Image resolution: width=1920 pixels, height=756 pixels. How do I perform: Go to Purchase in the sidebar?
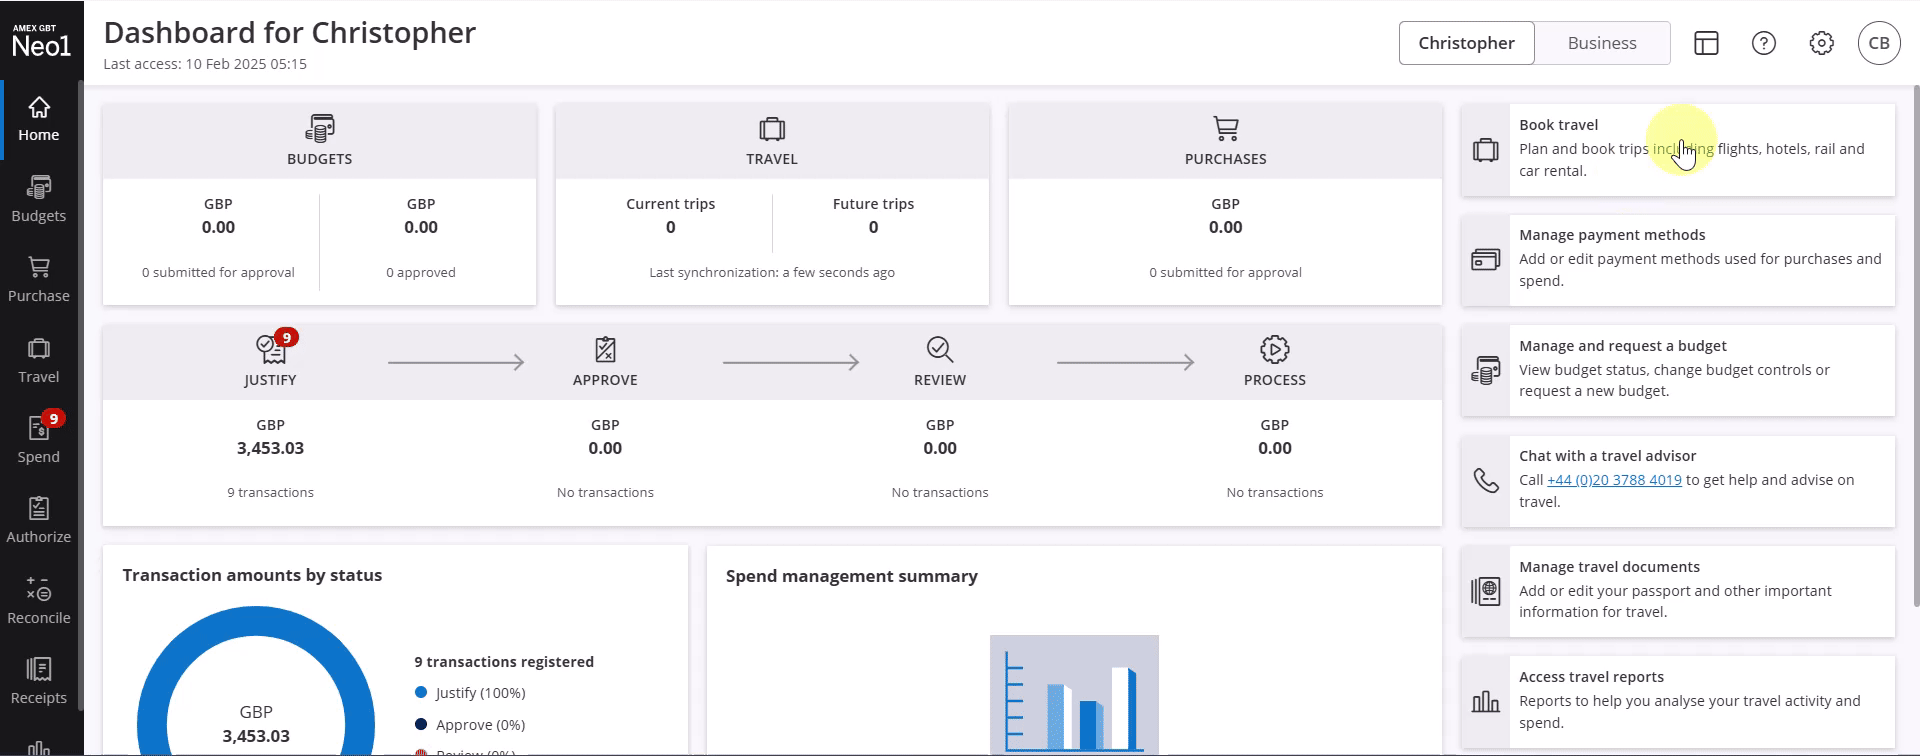click(x=39, y=280)
